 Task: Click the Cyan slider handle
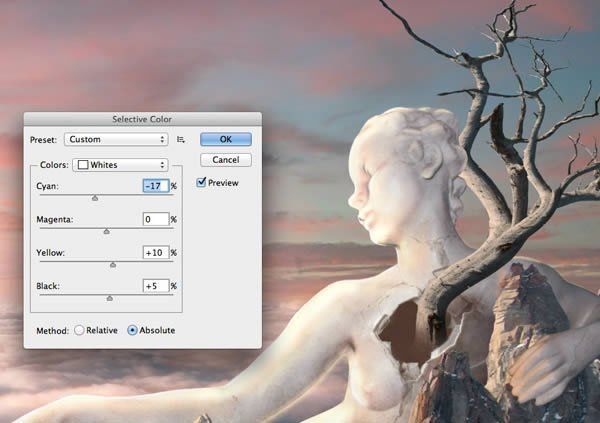pos(95,198)
